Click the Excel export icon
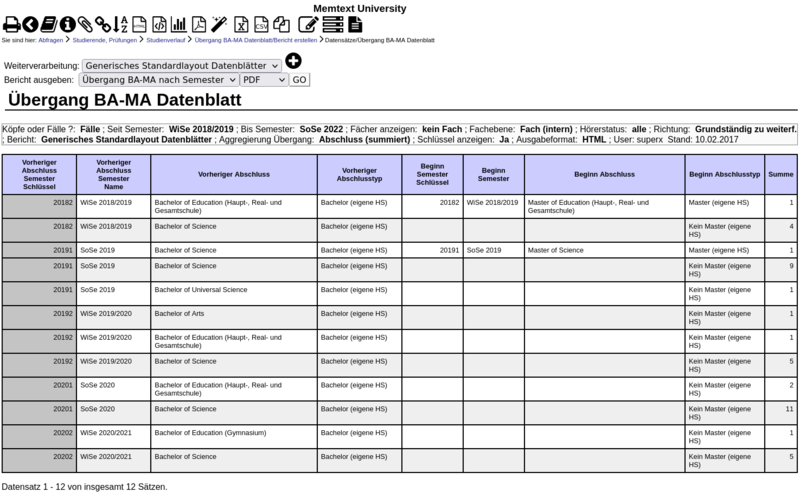The image size is (800, 492). [241, 24]
